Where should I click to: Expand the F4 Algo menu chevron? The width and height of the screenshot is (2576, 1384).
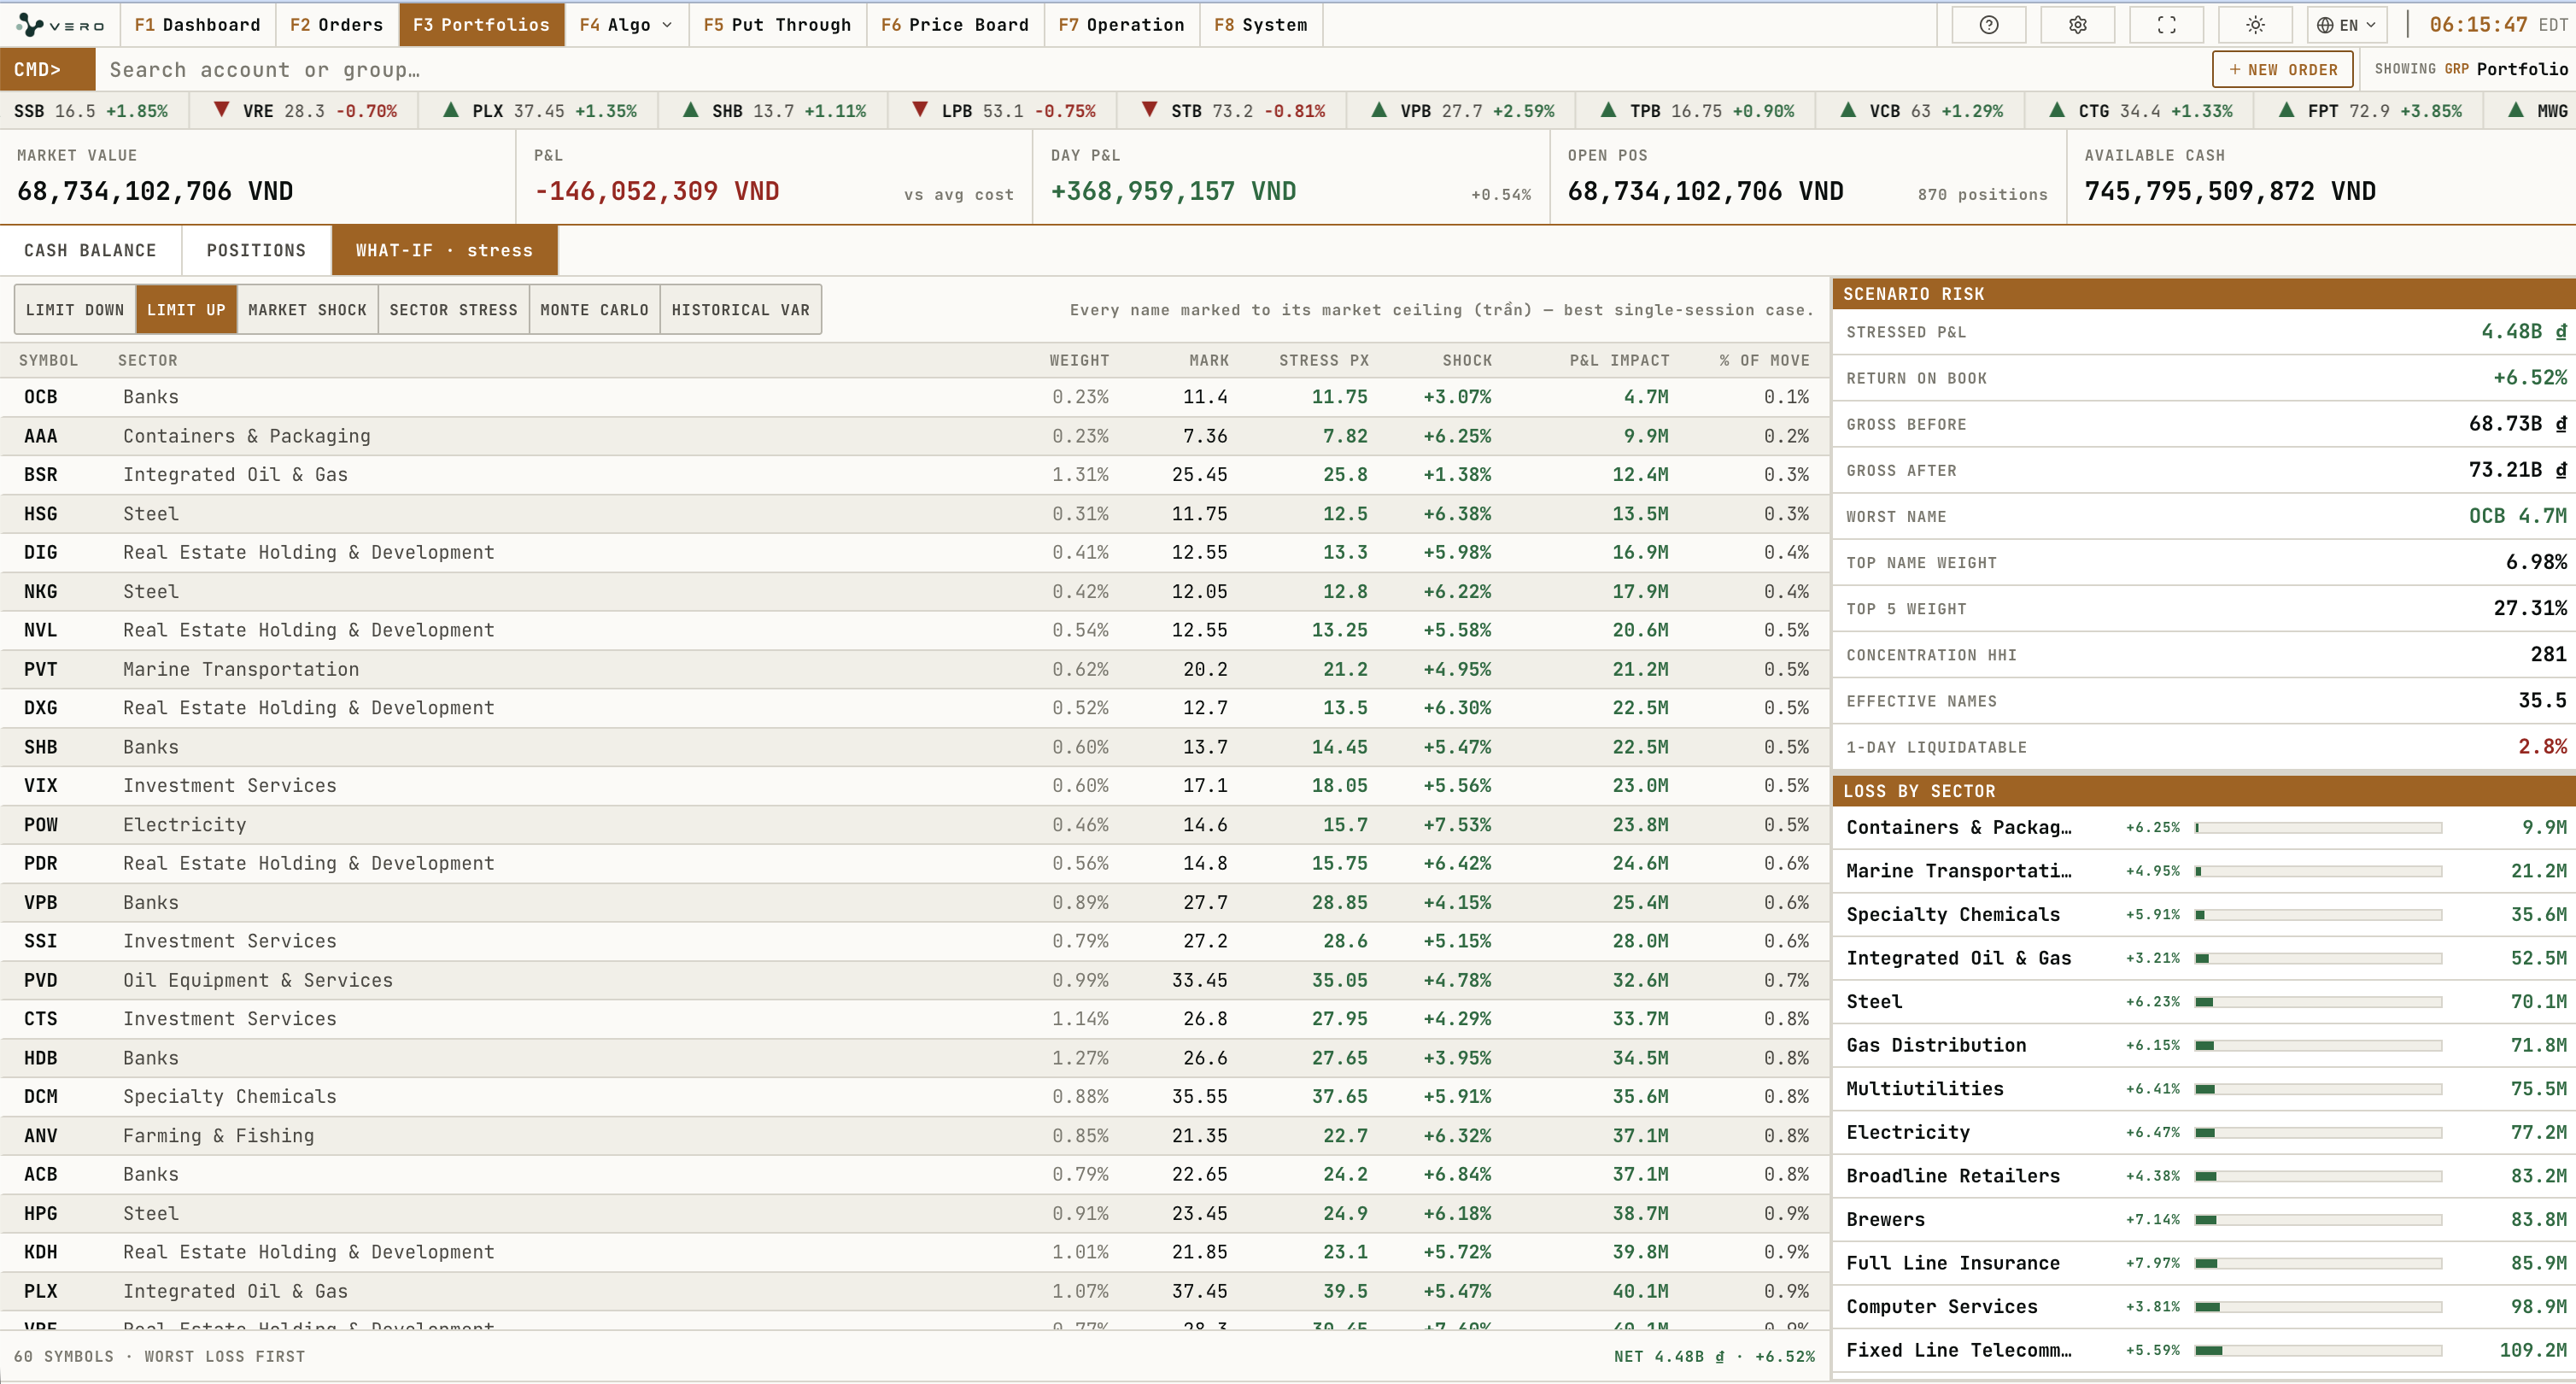667,25
